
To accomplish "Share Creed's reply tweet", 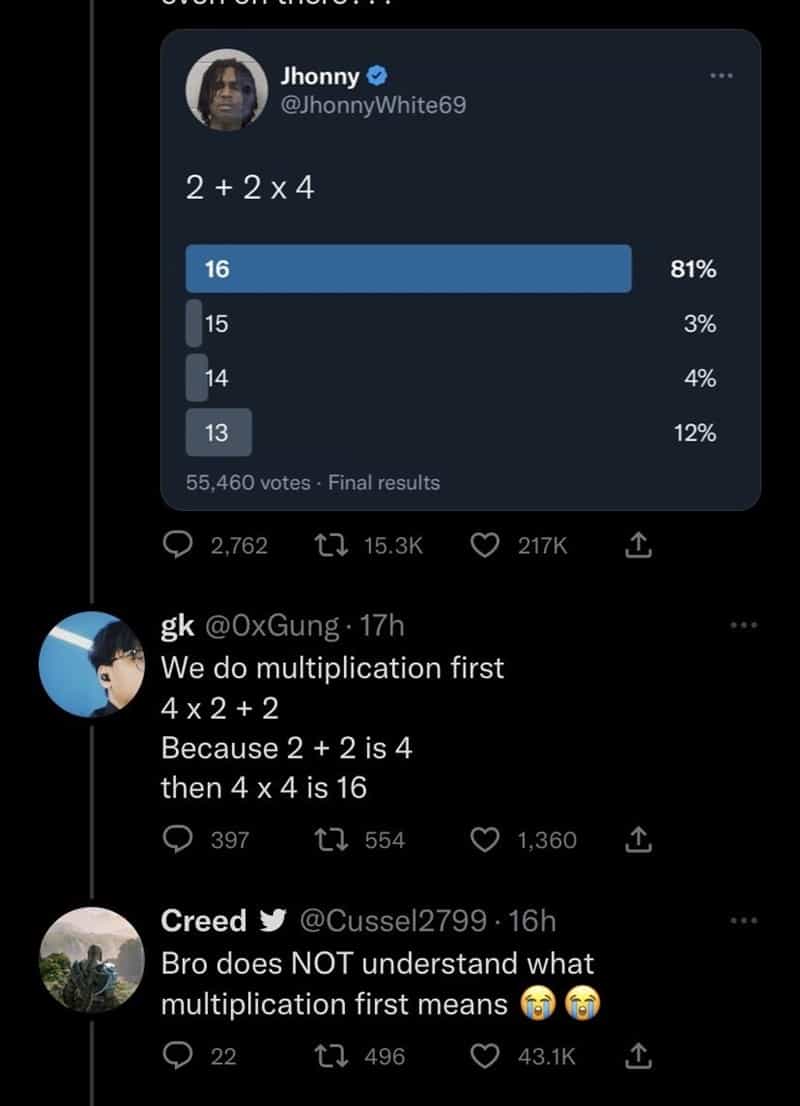I will tap(638, 1056).
